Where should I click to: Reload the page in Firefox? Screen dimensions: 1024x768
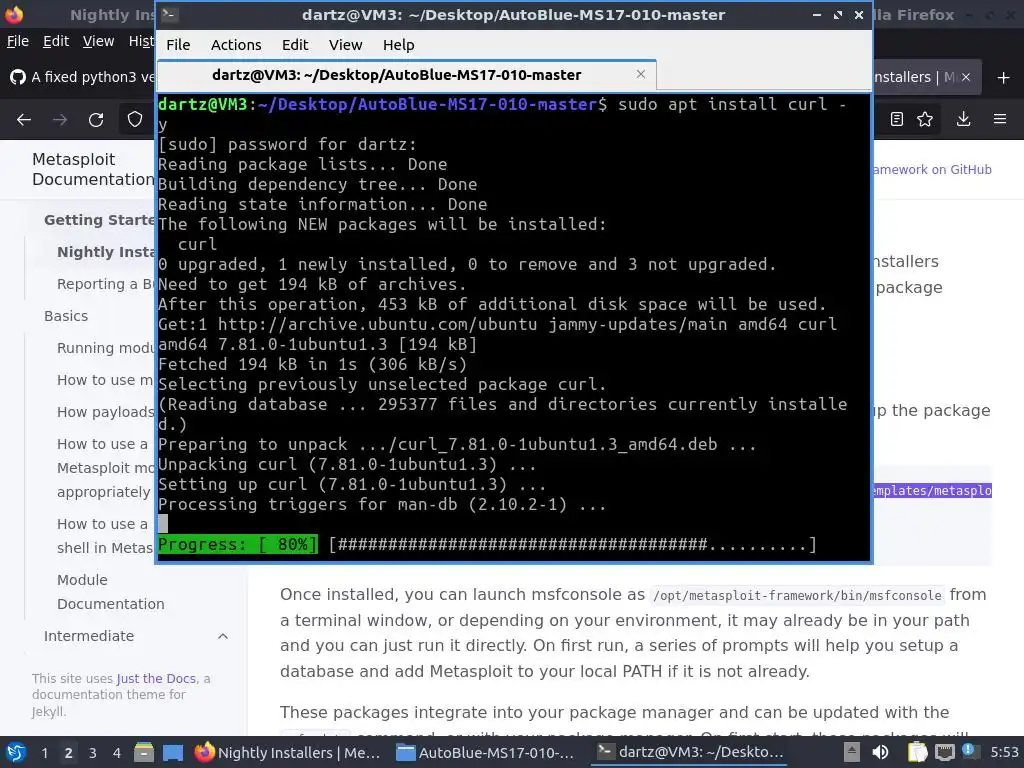(96, 120)
